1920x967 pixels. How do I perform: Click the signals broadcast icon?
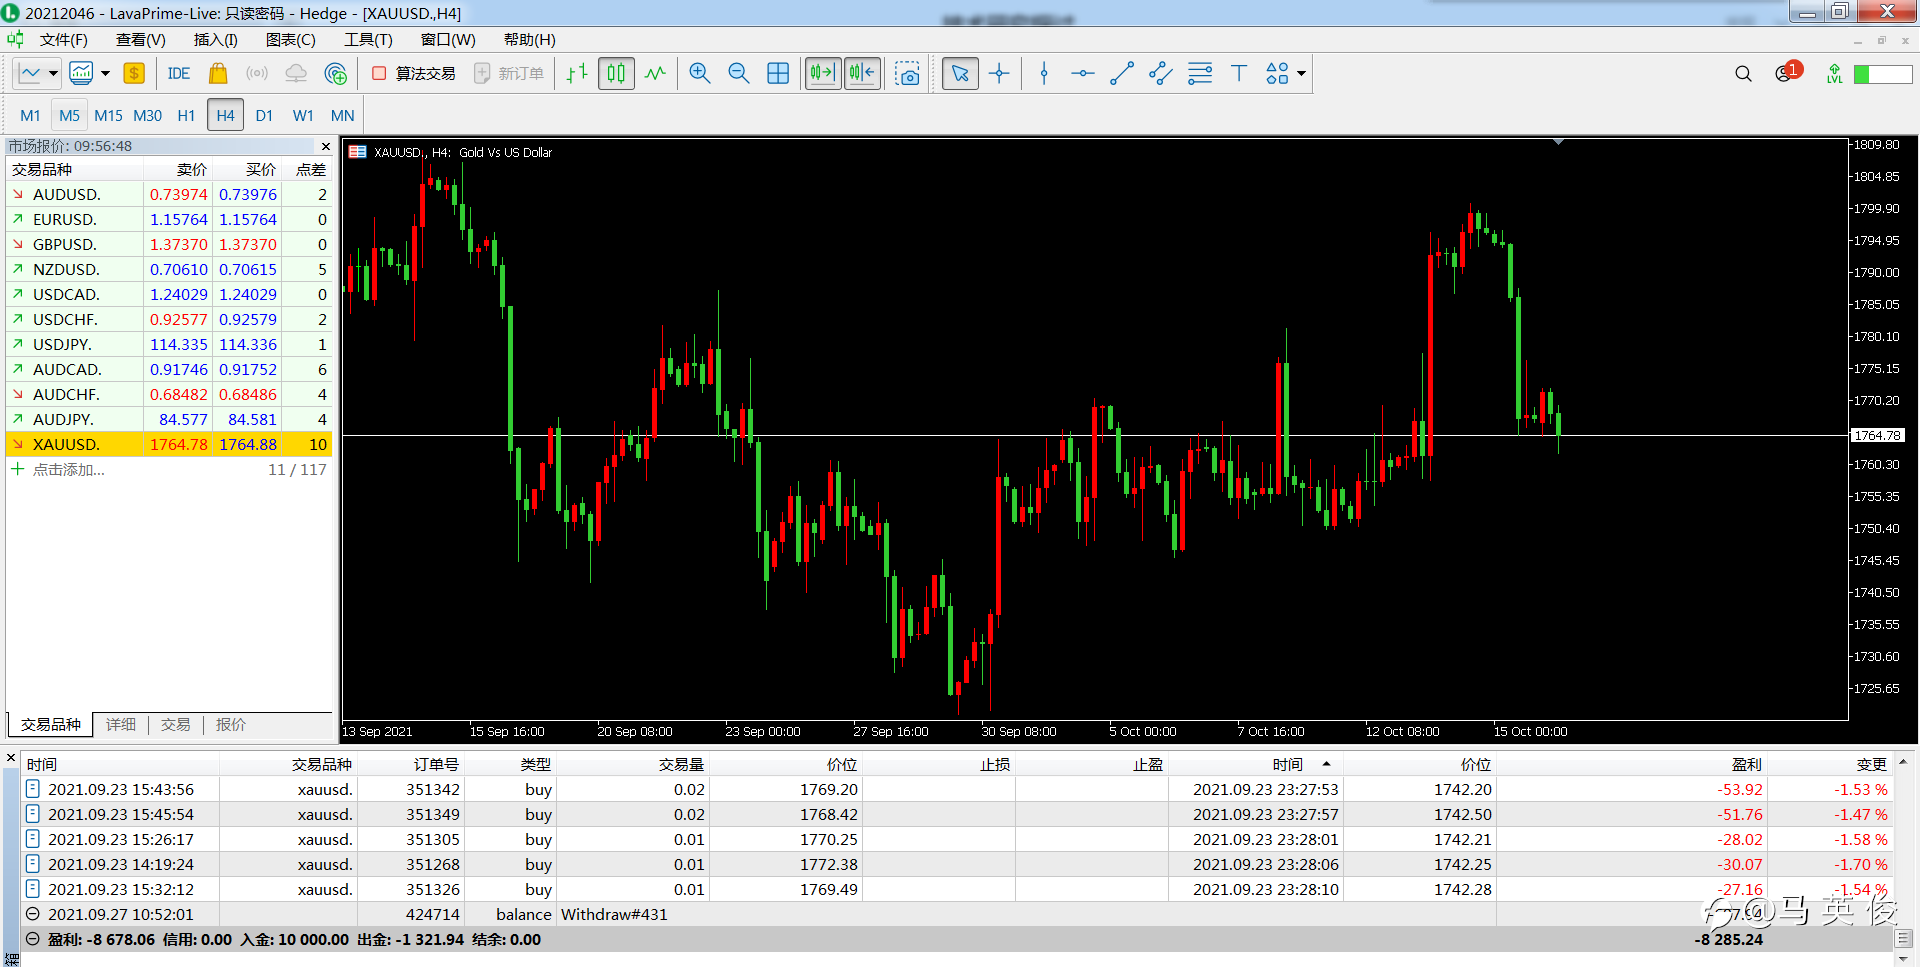(257, 74)
